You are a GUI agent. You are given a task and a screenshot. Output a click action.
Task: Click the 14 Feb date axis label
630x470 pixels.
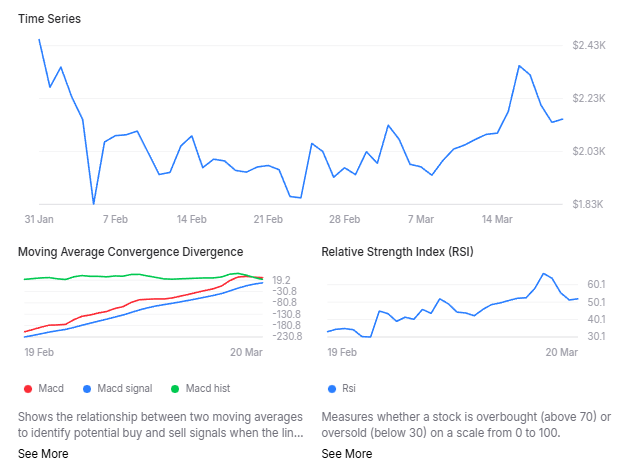click(191, 218)
